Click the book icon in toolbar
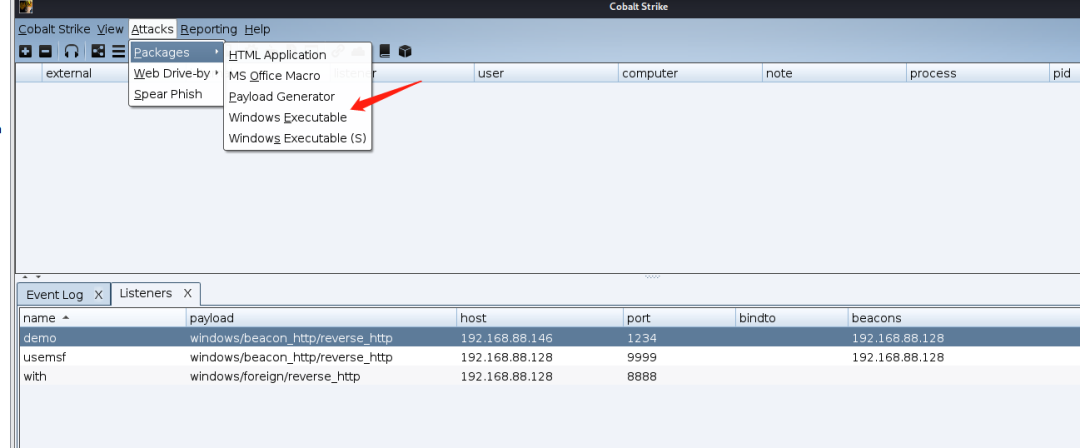 385,51
